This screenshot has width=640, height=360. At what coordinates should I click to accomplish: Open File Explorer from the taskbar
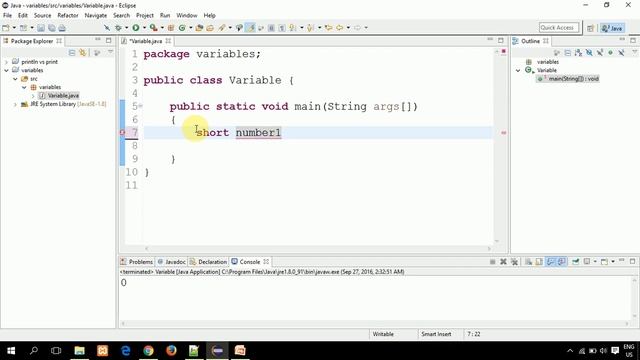tap(79, 350)
